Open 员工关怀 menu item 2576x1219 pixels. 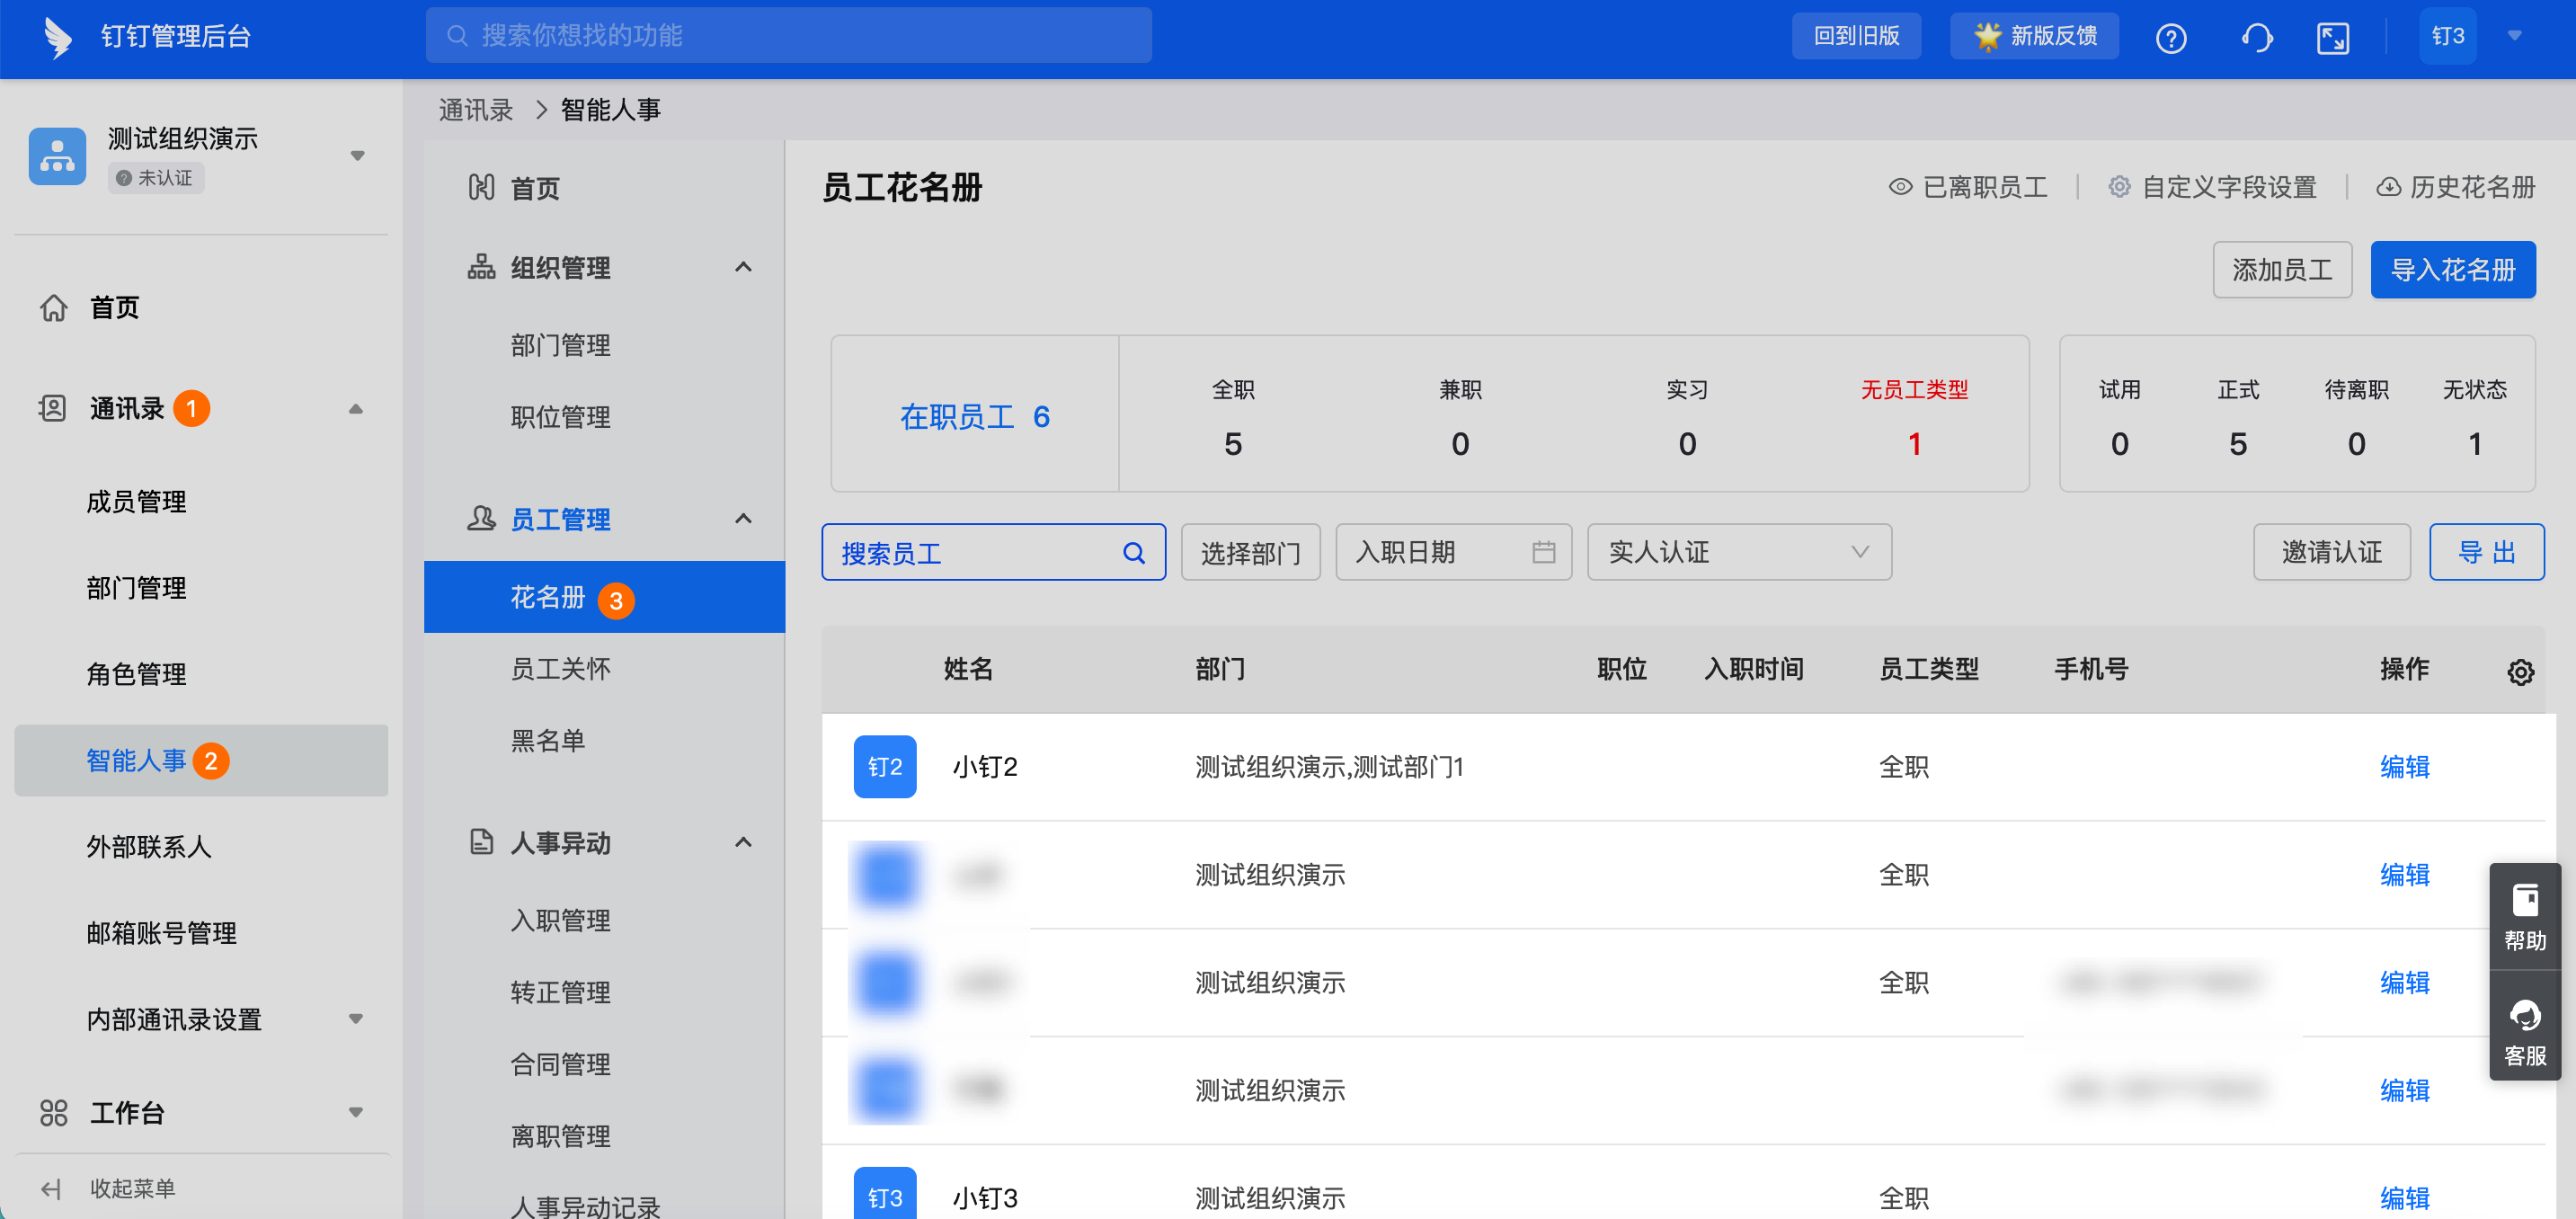coord(560,669)
